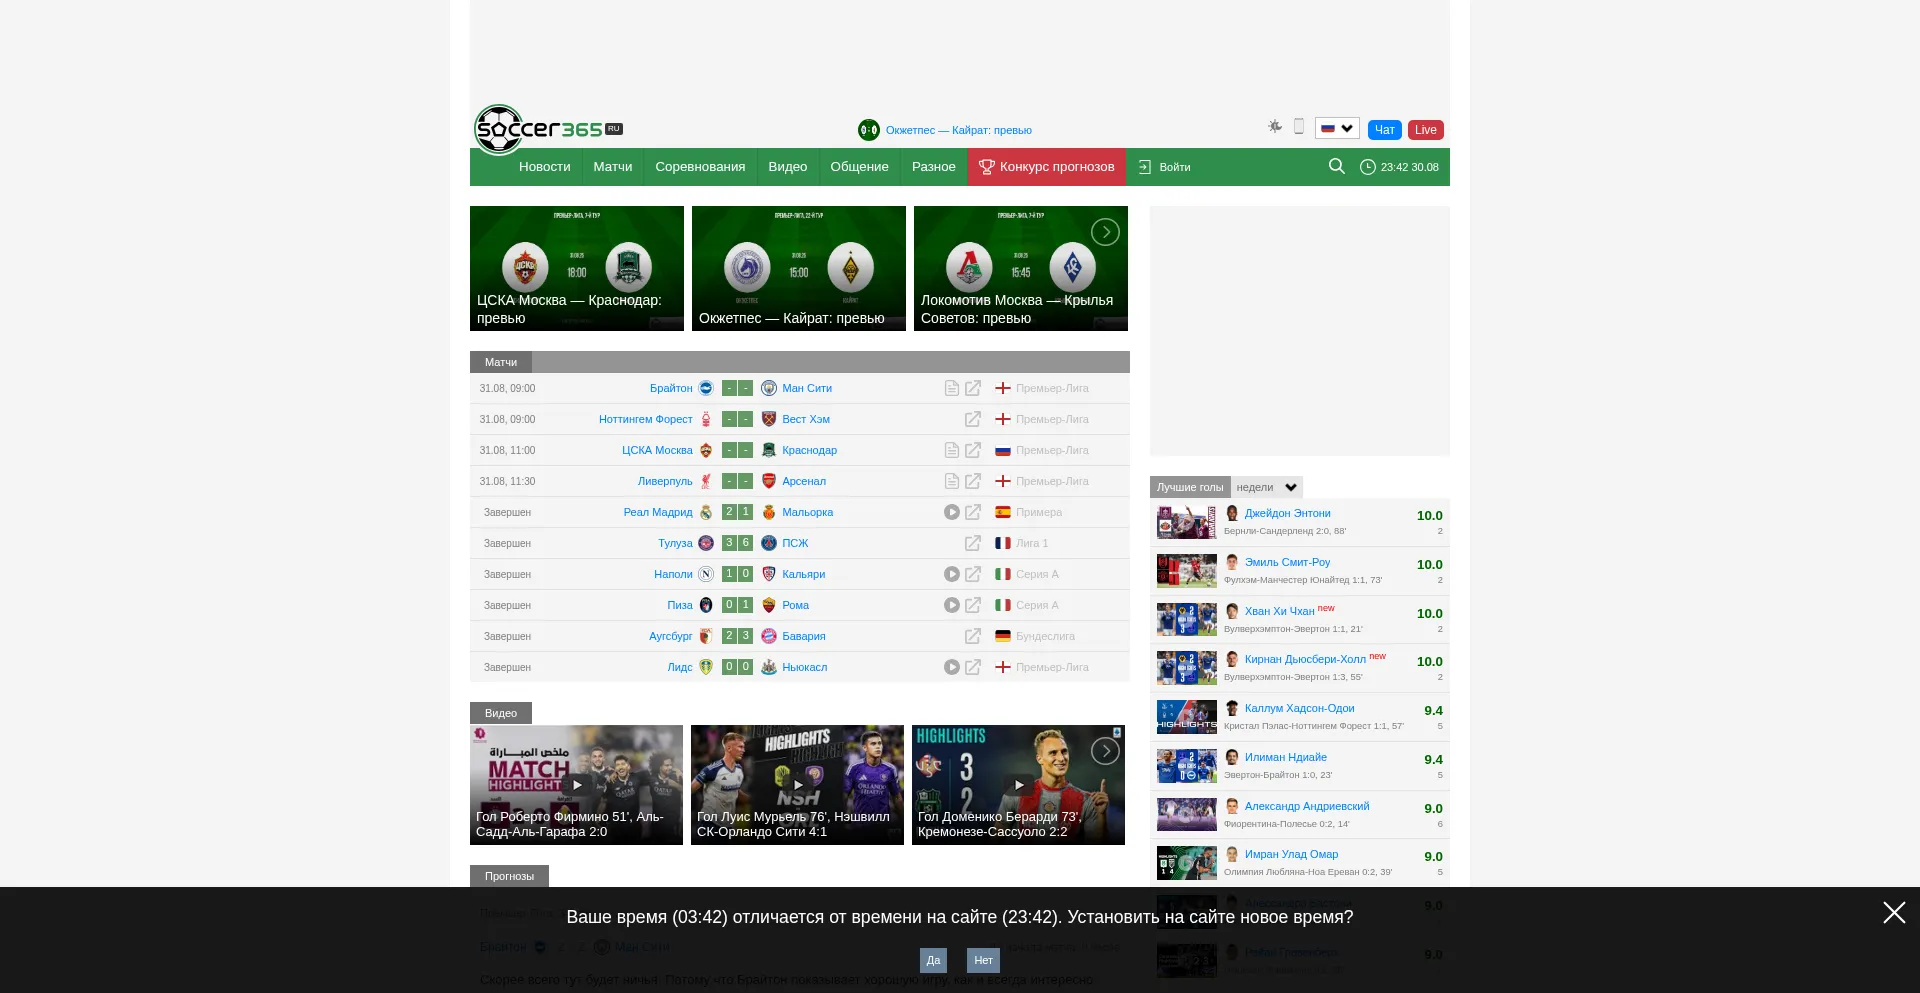The image size is (1920, 993).
Task: Switch to mobile version icon
Action: [x=1299, y=127]
